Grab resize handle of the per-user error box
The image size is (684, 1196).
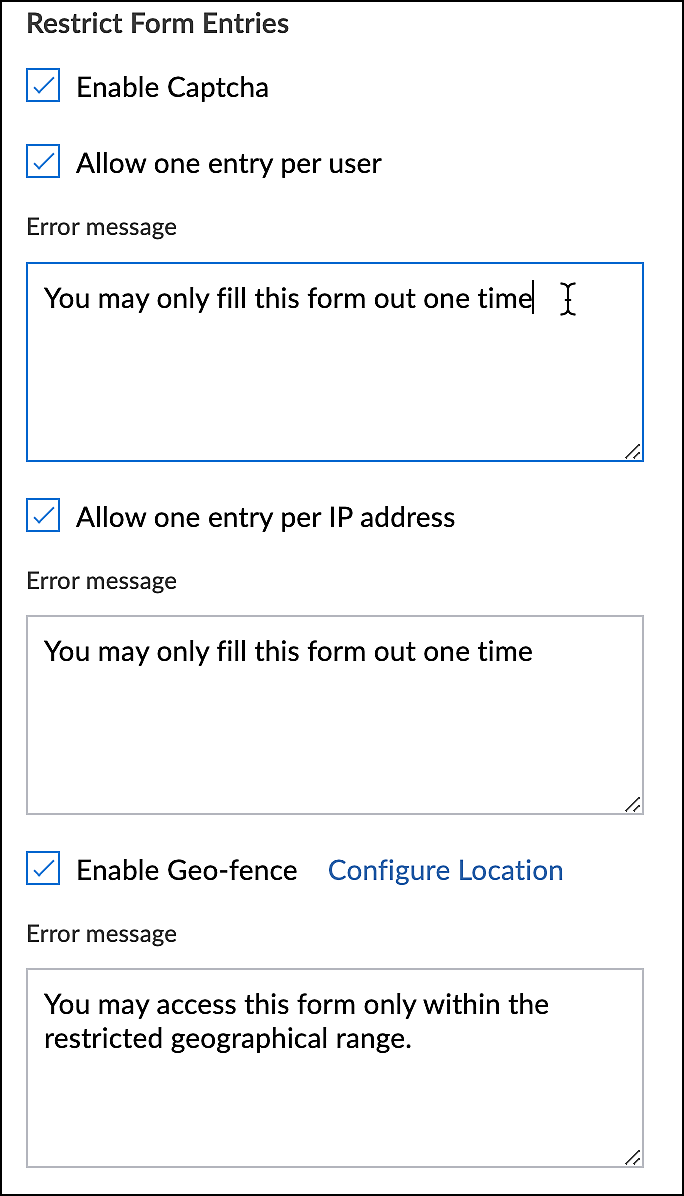click(x=632, y=451)
